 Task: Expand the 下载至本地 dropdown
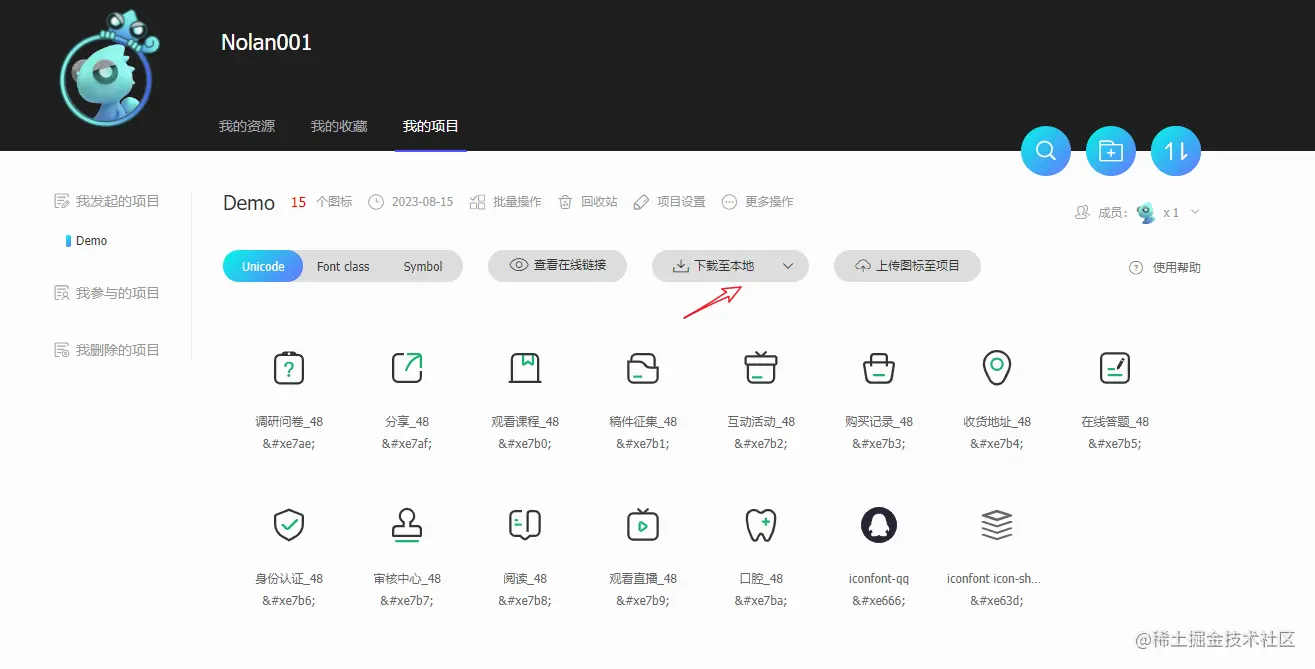point(789,266)
